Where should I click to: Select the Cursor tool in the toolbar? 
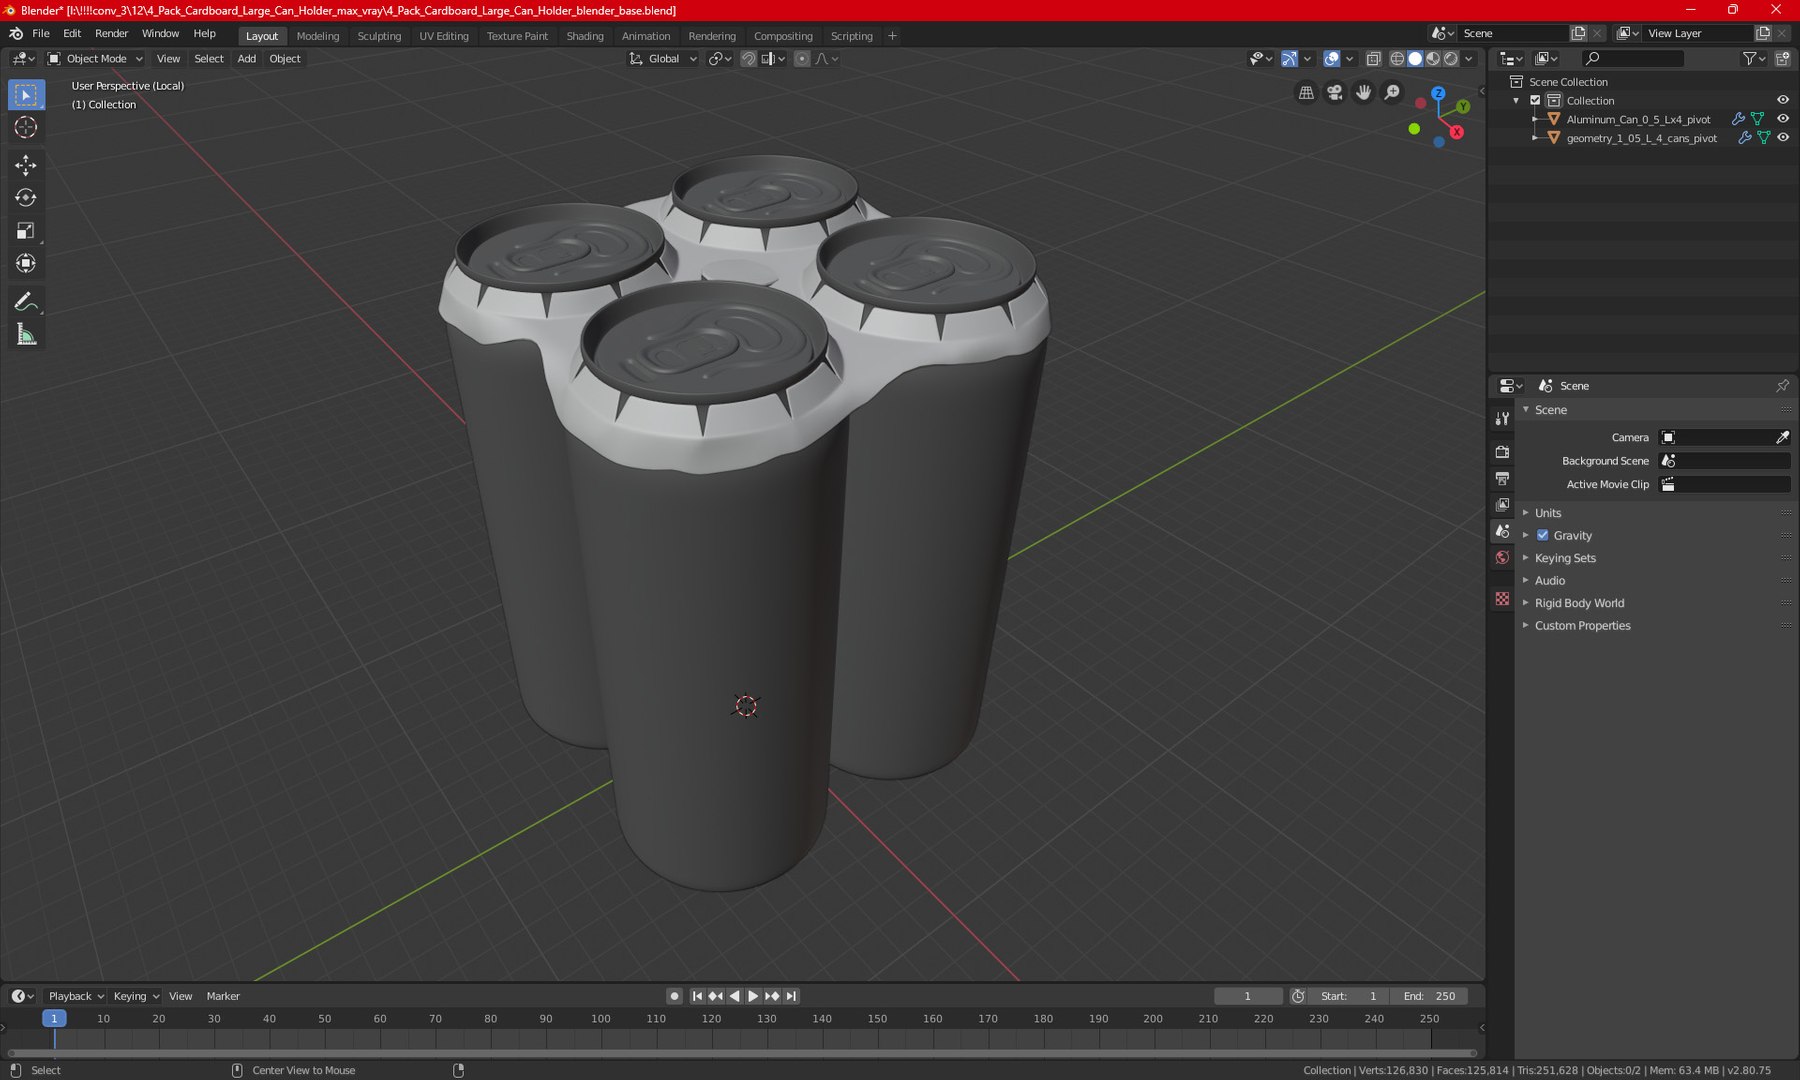coord(26,128)
